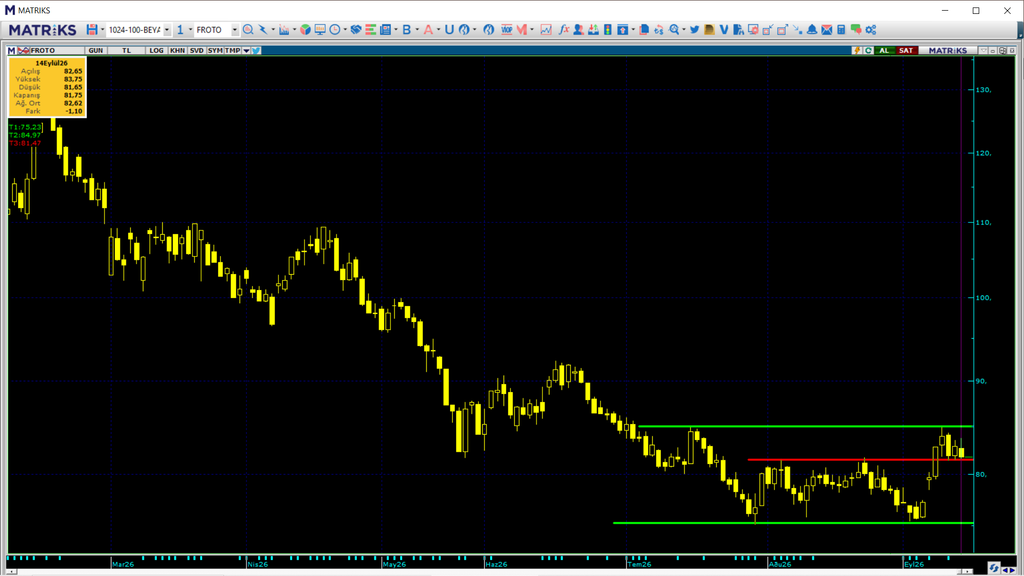Open the chat bubbles icon
The image size is (1024, 576).
tap(856, 30)
